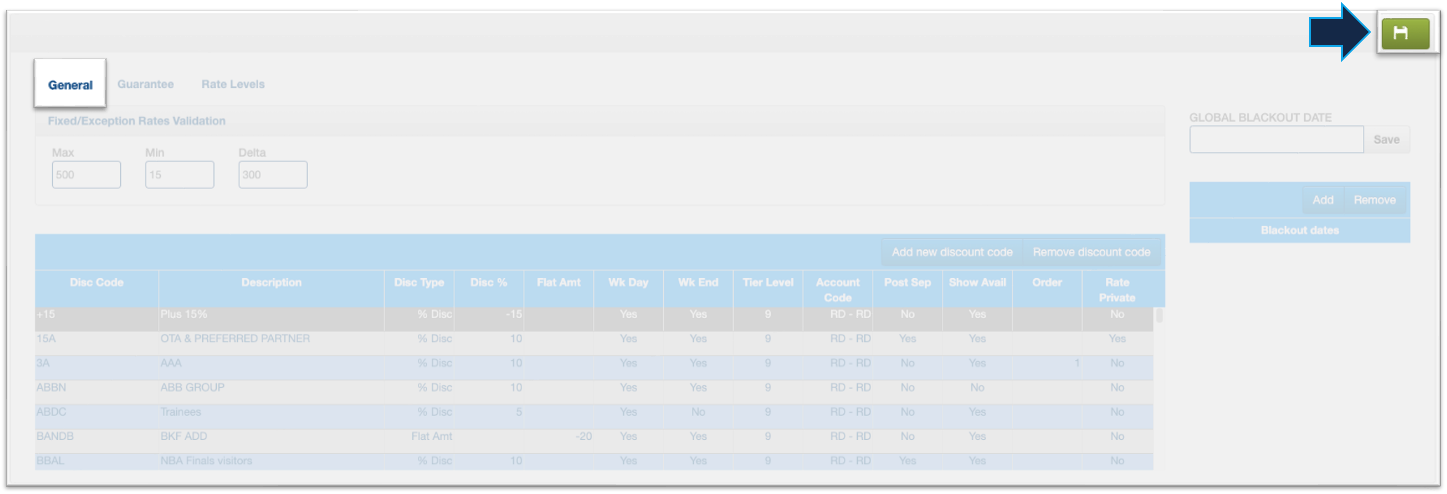1447x494 pixels.
Task: Select the ABB GROUP discount row
Action: (270, 387)
